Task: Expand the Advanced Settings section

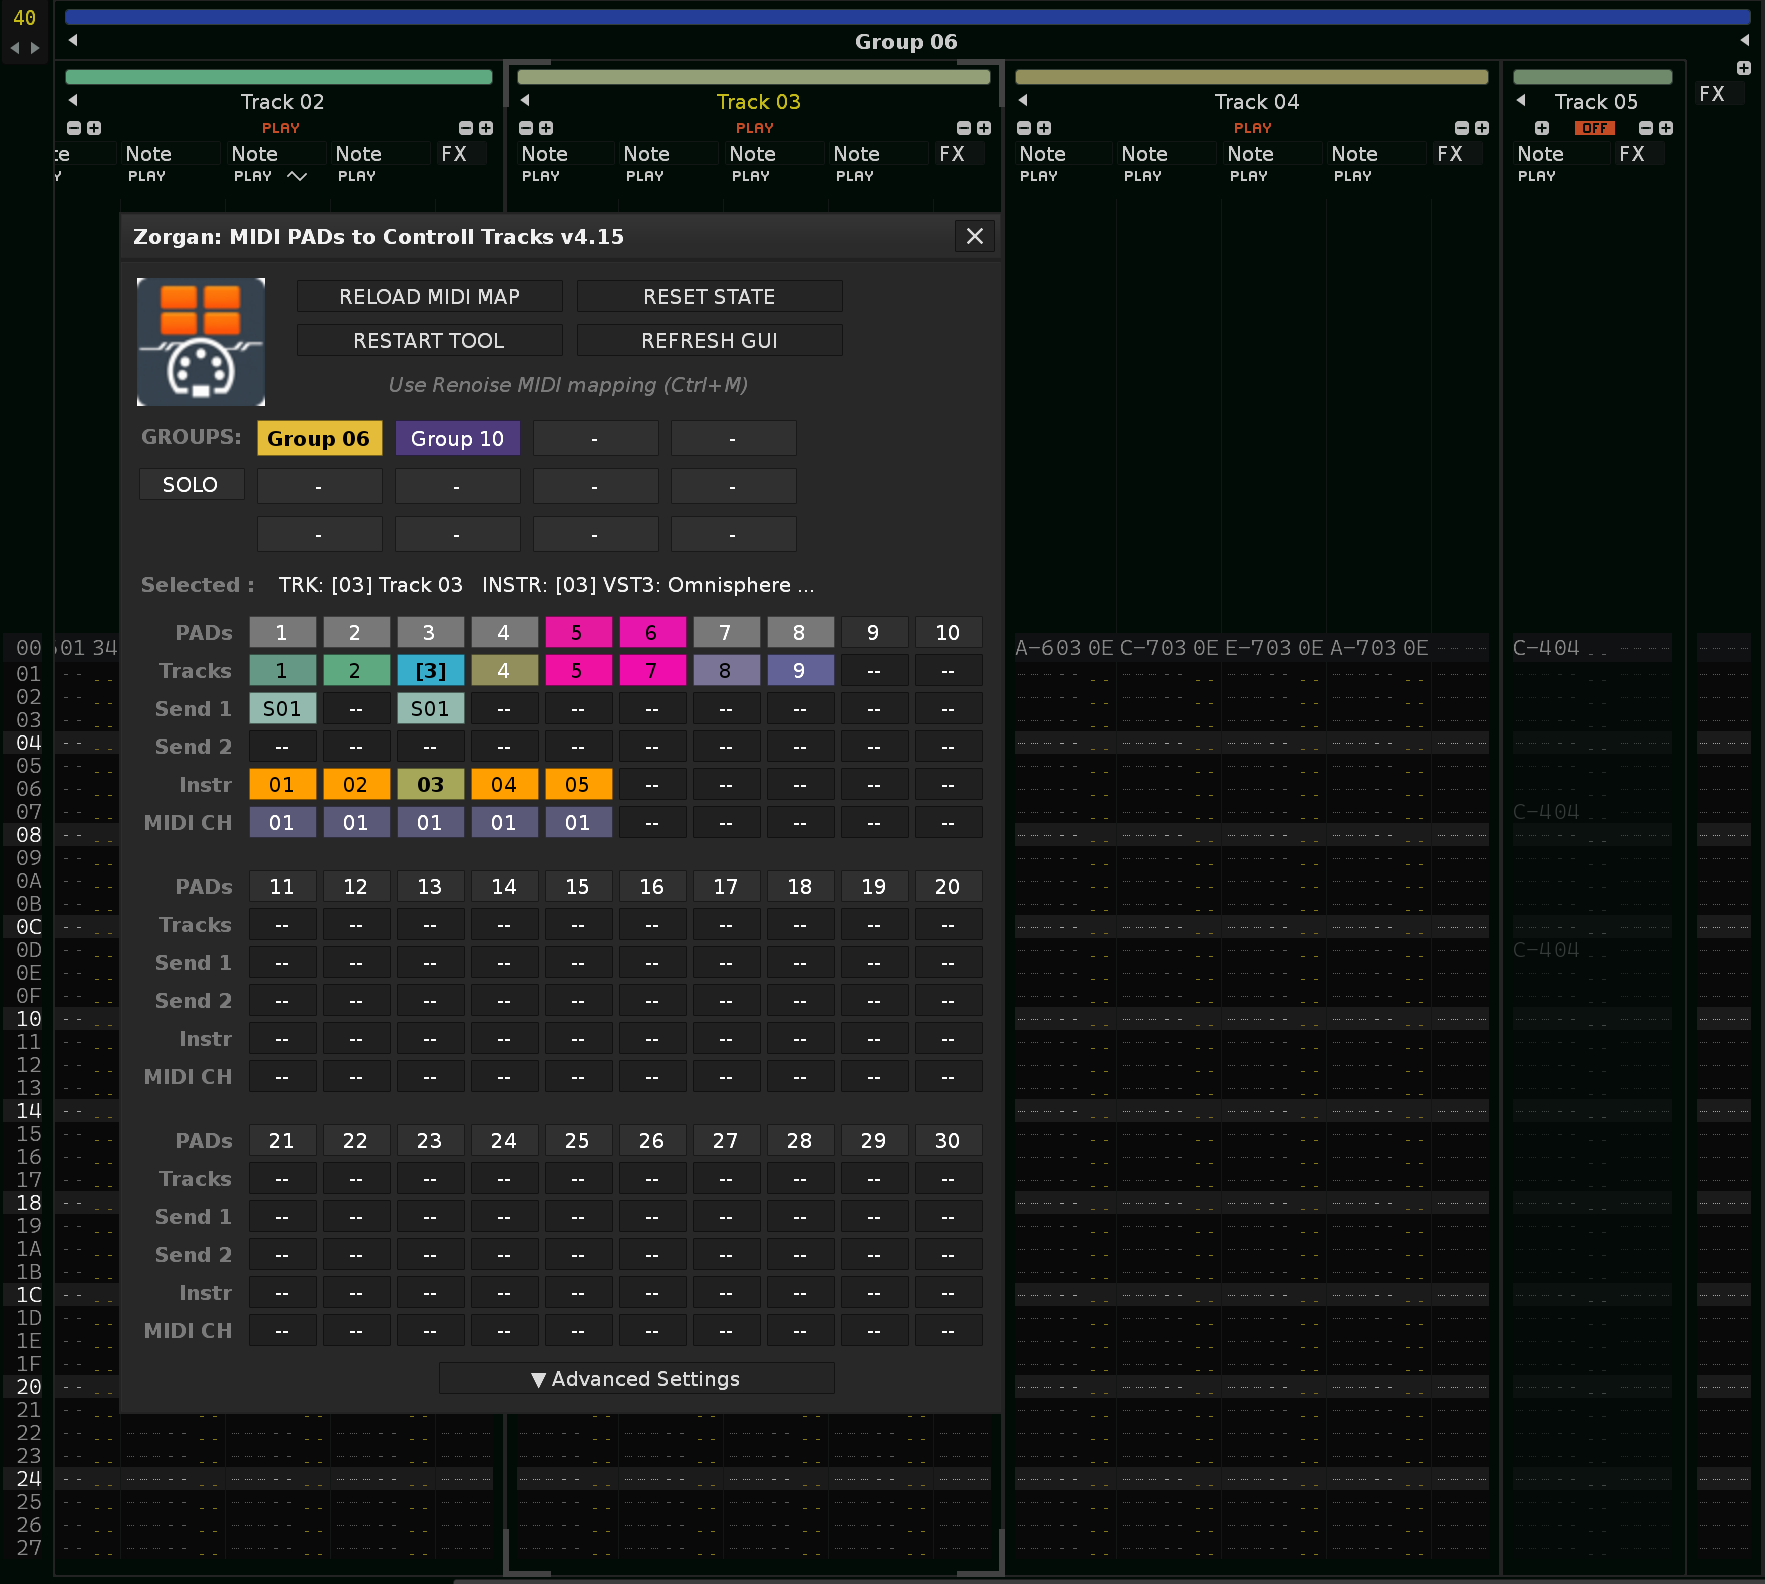Action: click(x=636, y=1379)
